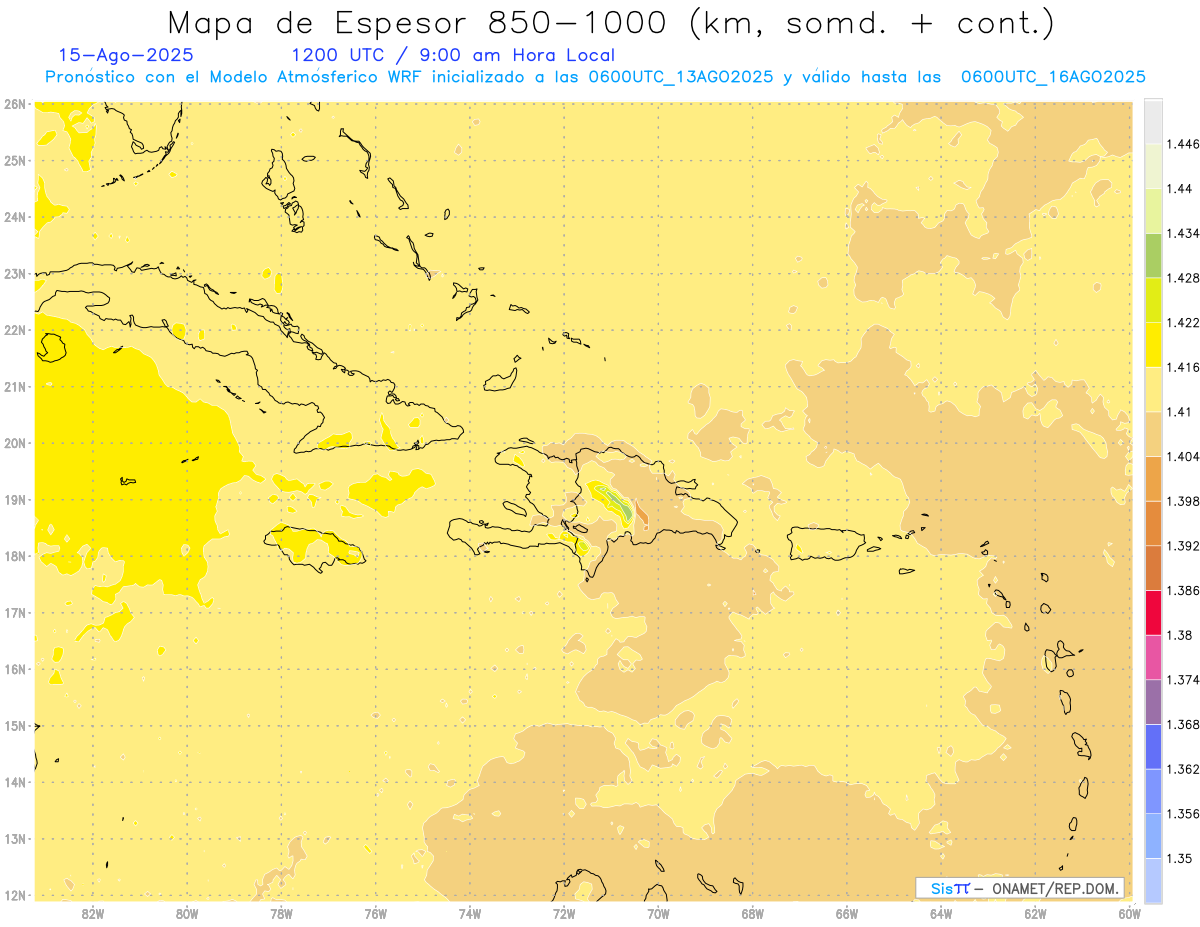Click the 'Pronóstico con el Modelo Atmosférico WRF' line
The image size is (1200, 927).
(x=595, y=76)
